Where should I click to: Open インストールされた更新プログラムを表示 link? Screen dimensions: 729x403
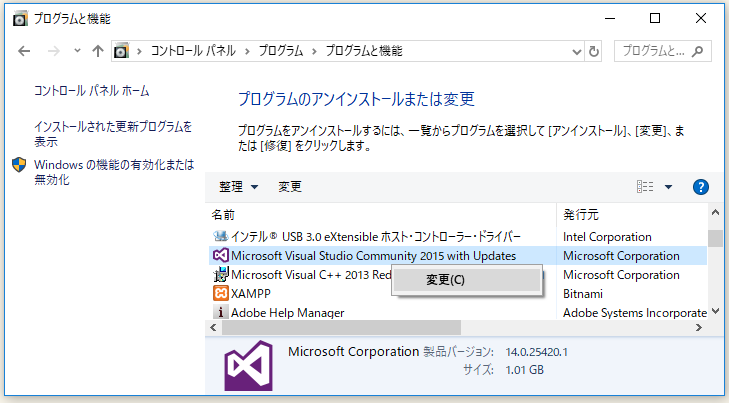click(112, 134)
